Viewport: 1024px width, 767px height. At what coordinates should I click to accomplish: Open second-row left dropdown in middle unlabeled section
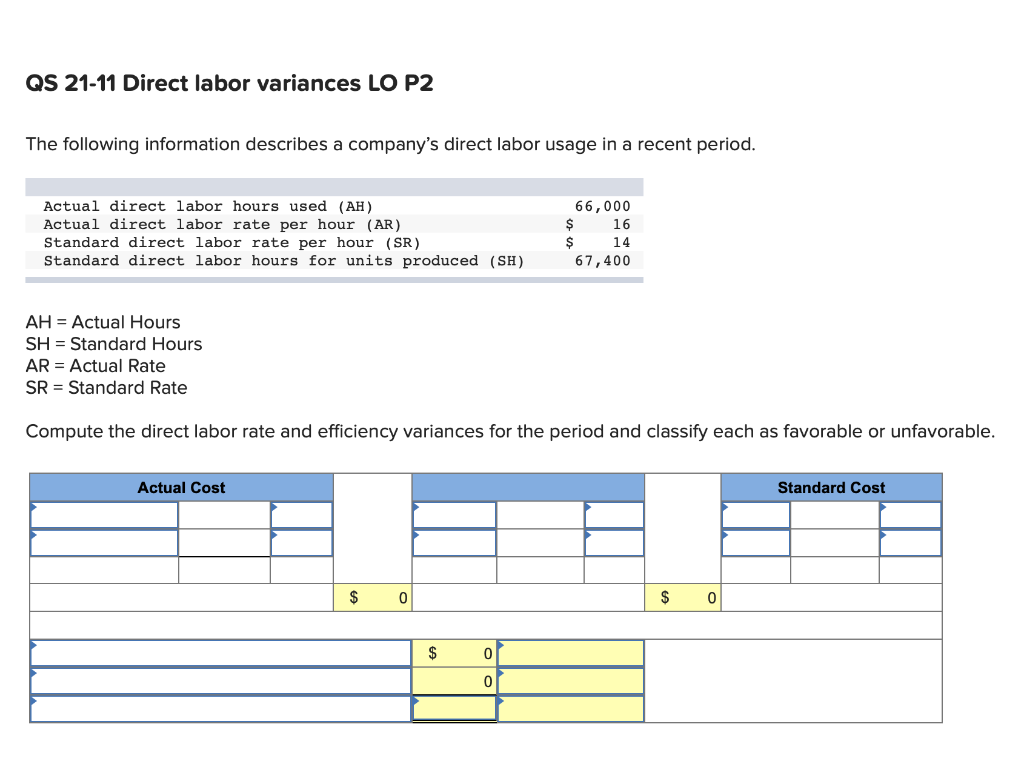pos(455,543)
